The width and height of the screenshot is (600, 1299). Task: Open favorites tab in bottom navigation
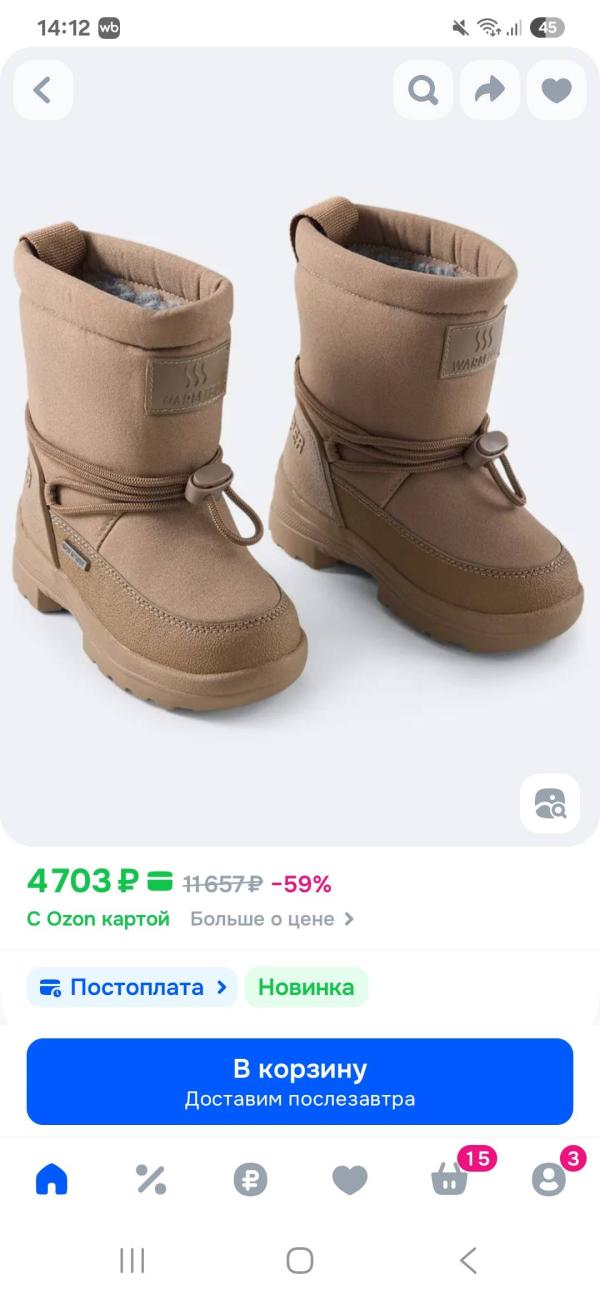pos(350,1180)
